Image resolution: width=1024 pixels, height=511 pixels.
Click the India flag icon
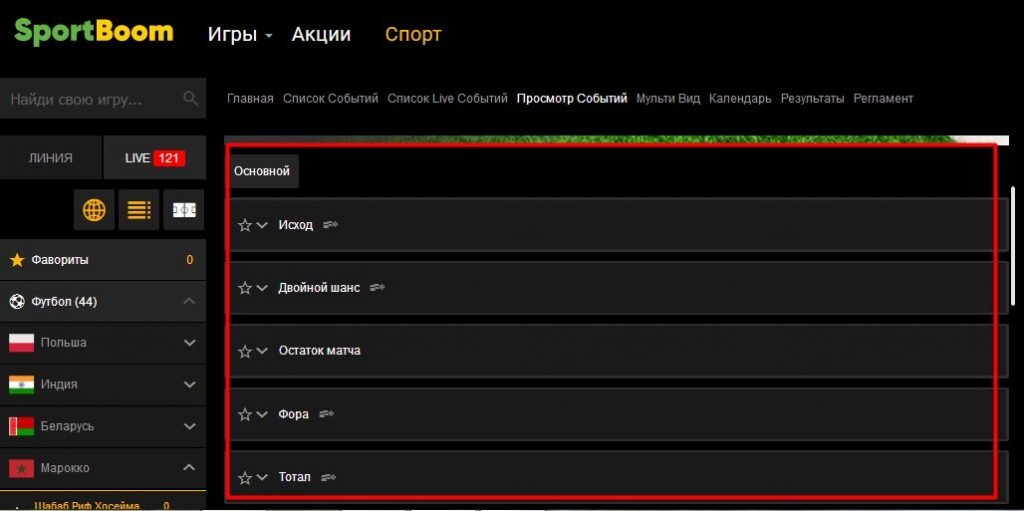[x=22, y=385]
